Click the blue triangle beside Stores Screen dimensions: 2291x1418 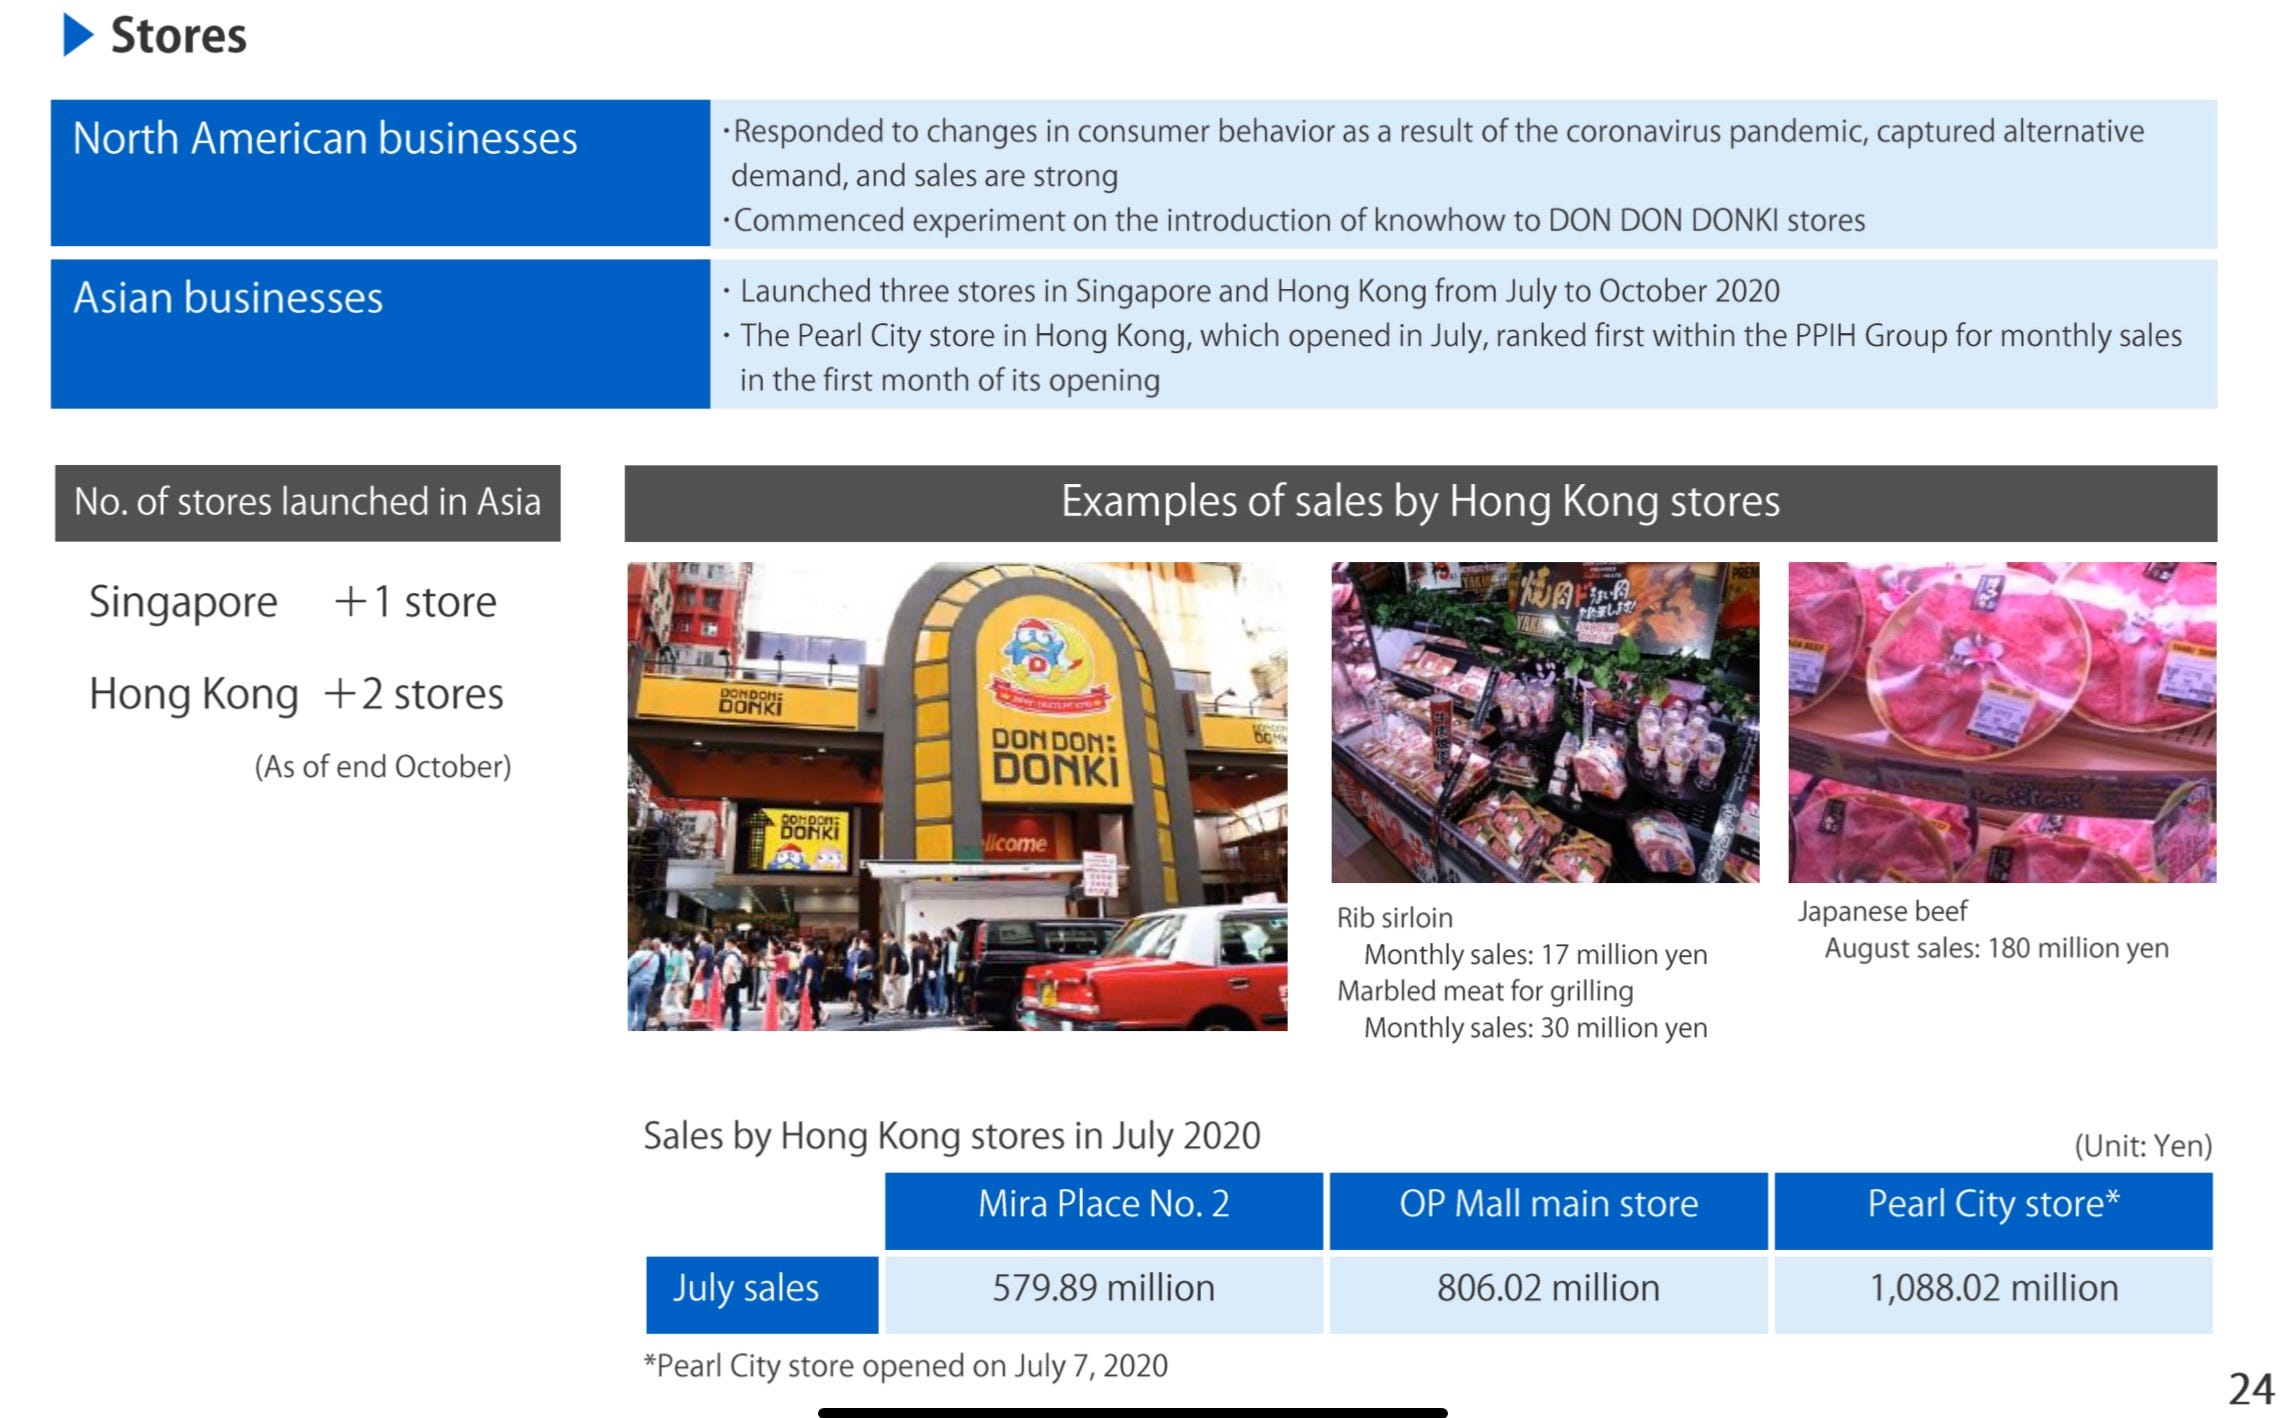coord(78,35)
